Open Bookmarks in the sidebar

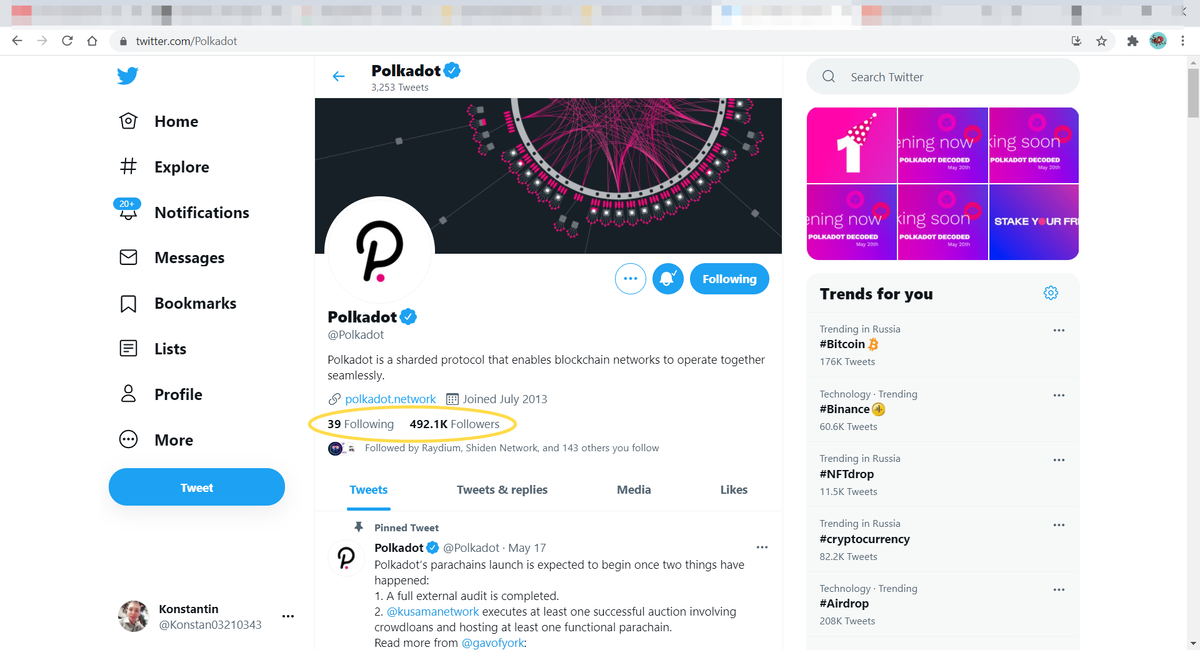click(129, 303)
